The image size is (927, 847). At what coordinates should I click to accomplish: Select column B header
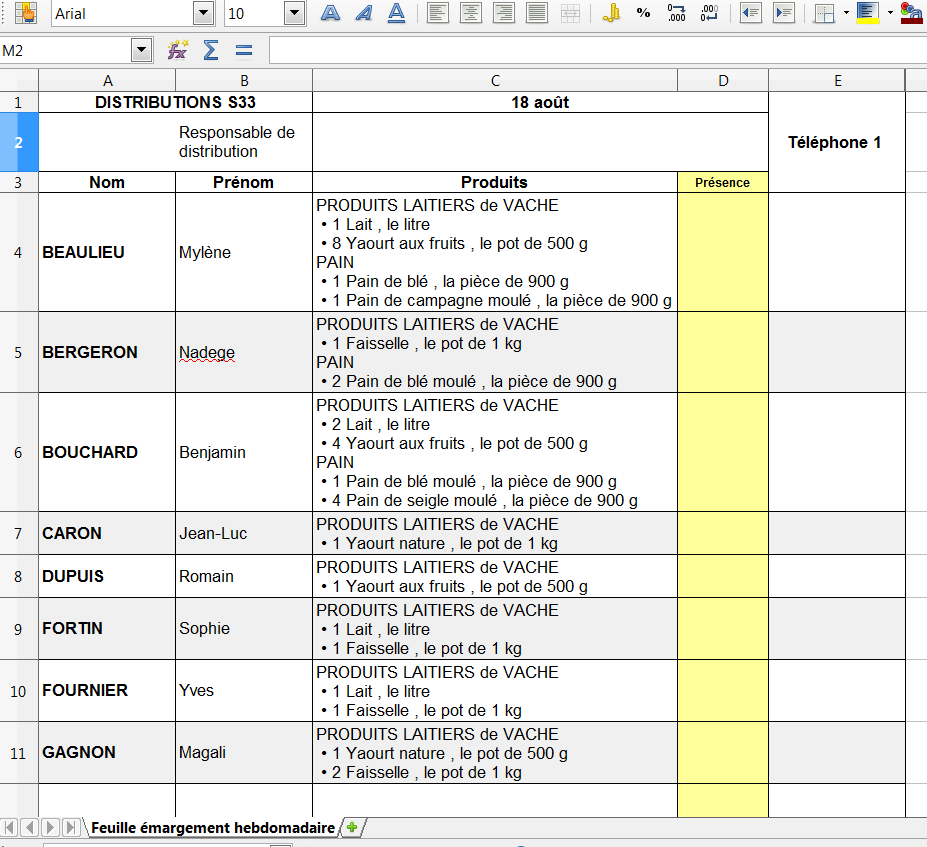pos(244,80)
